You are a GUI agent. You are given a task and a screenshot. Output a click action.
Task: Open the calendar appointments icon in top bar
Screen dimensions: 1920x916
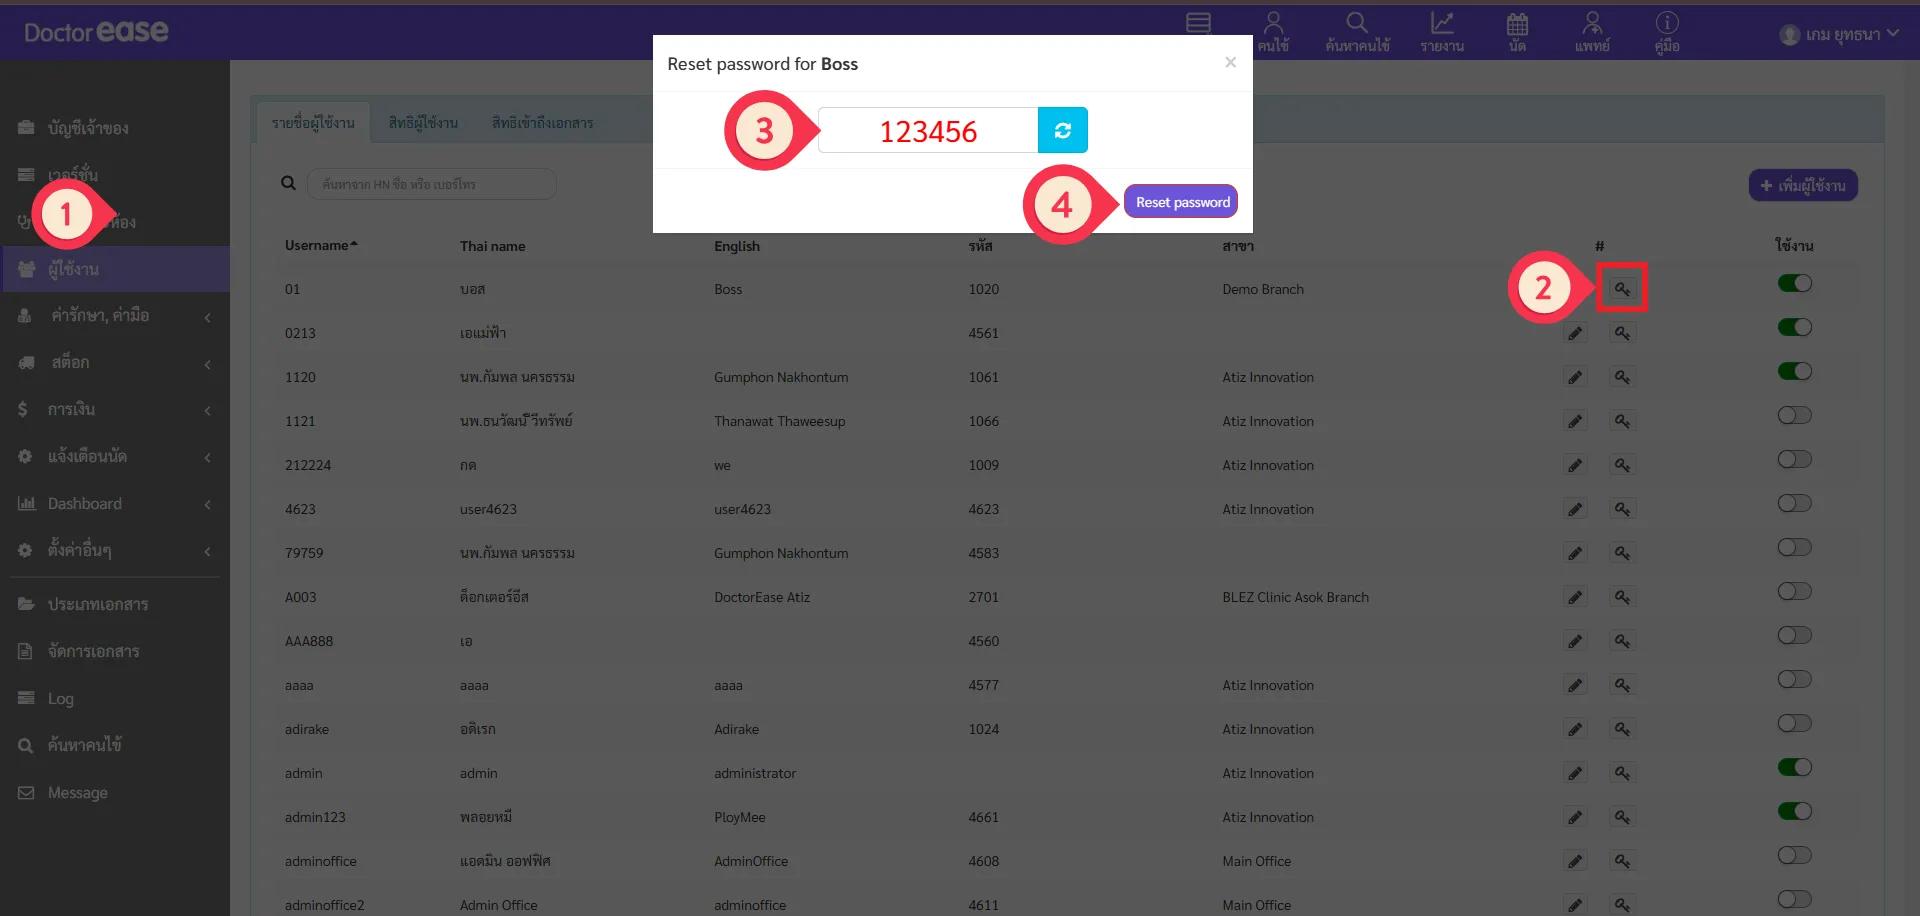(1517, 31)
